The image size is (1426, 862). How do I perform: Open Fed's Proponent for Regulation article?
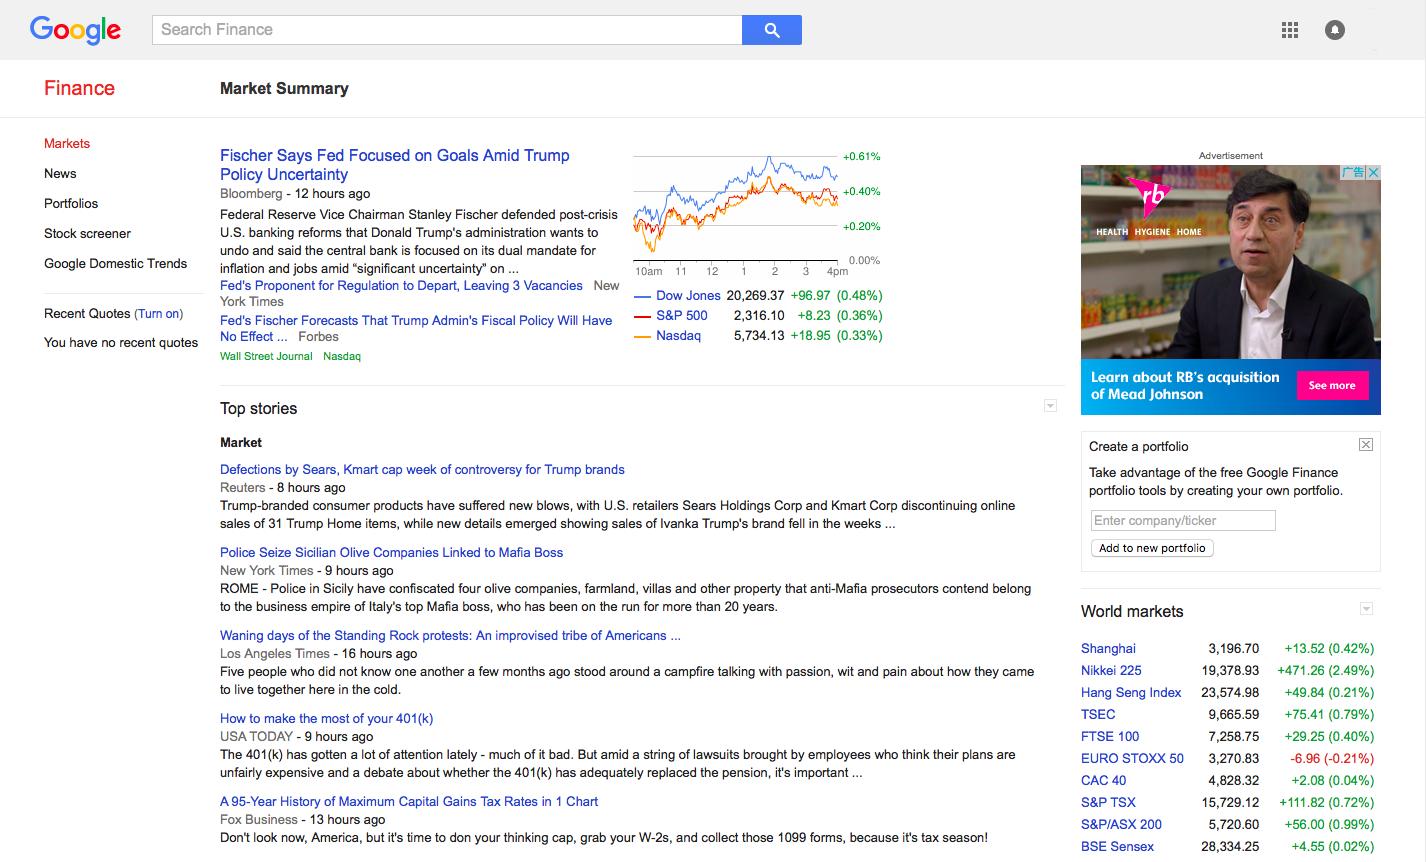point(401,285)
